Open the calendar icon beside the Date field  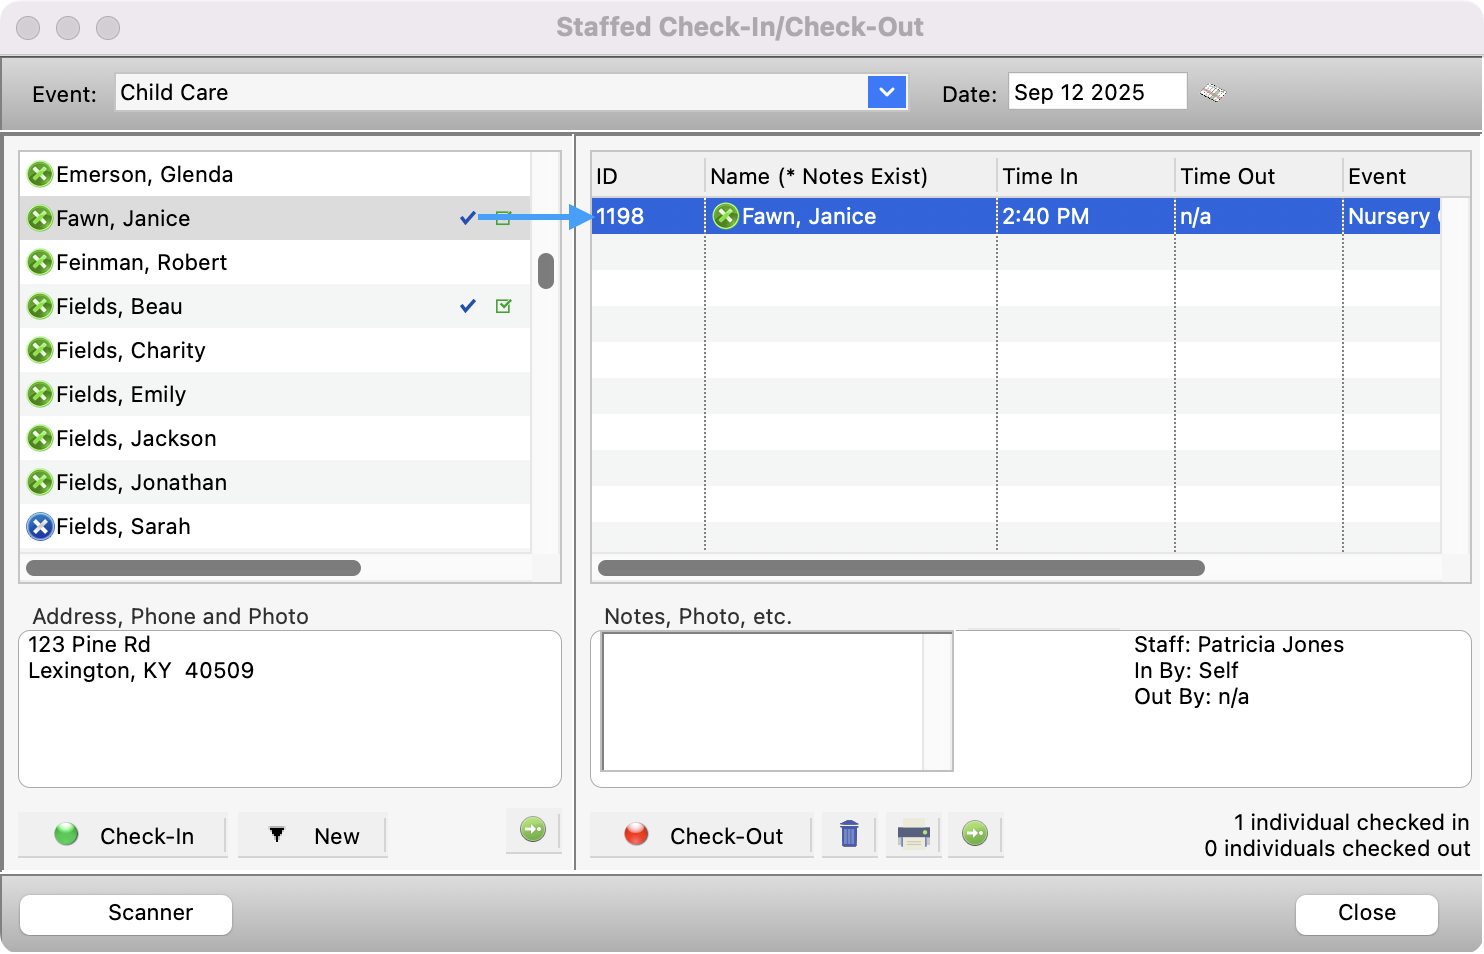point(1215,92)
